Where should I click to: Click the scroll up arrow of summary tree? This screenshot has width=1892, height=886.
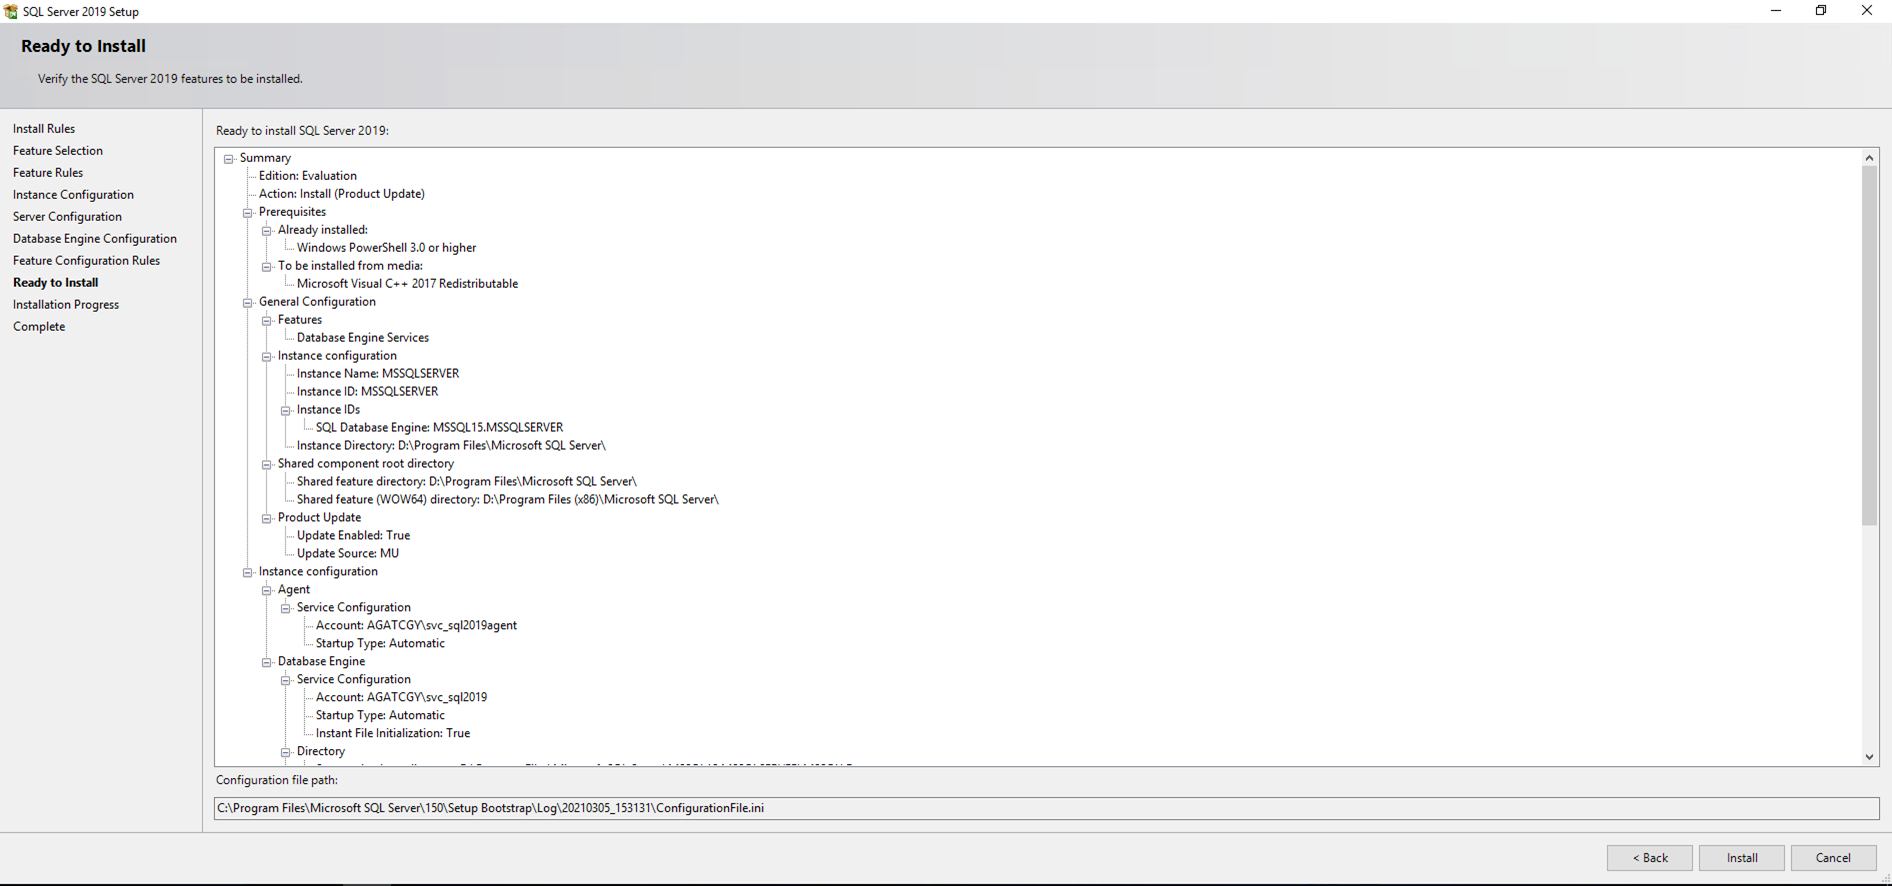pyautogui.click(x=1869, y=158)
